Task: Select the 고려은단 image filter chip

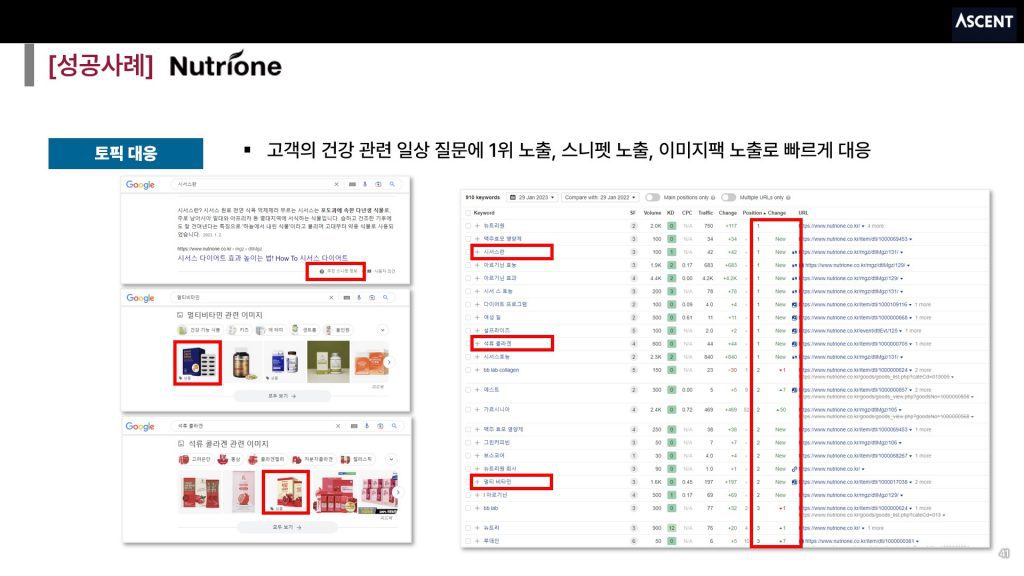Action: tap(195, 459)
